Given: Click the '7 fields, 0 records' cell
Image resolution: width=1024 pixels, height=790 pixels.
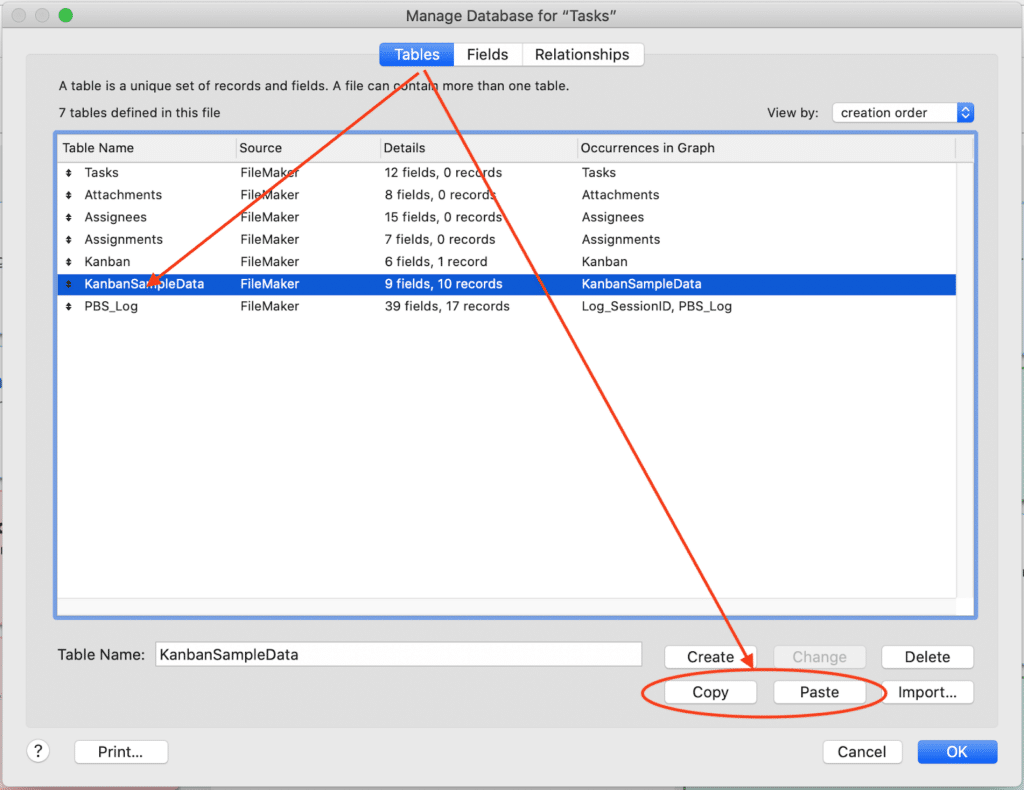Looking at the screenshot, I should (x=440, y=240).
